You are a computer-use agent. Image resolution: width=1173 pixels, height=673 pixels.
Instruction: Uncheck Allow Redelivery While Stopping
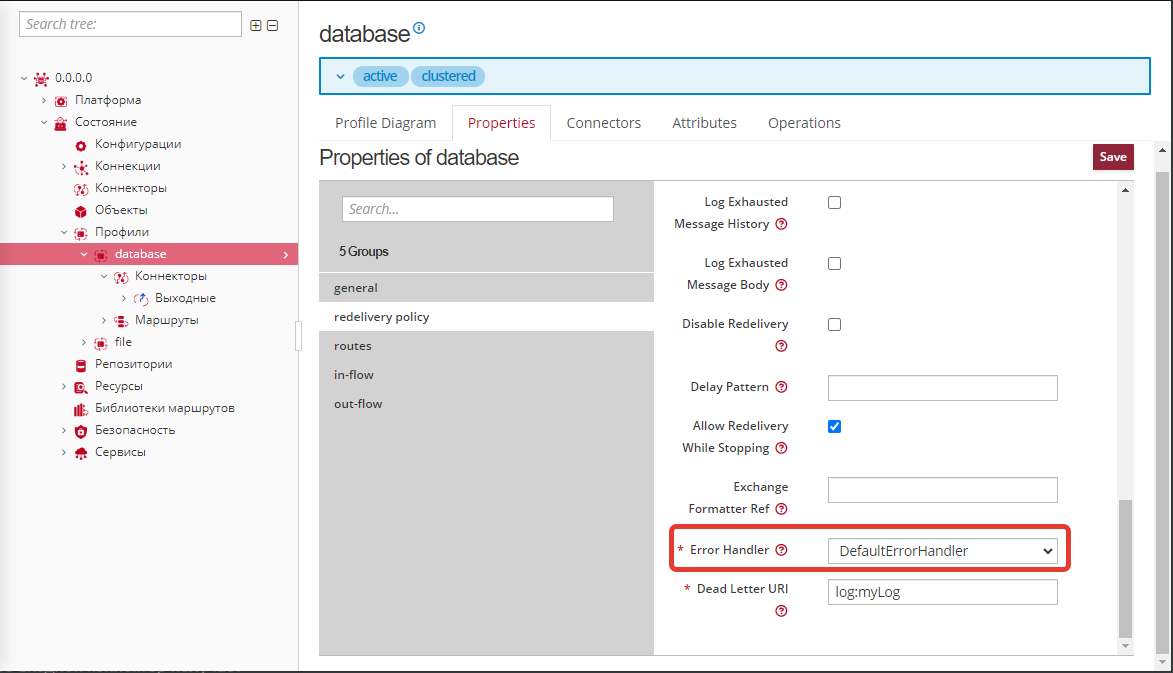pyautogui.click(x=834, y=426)
